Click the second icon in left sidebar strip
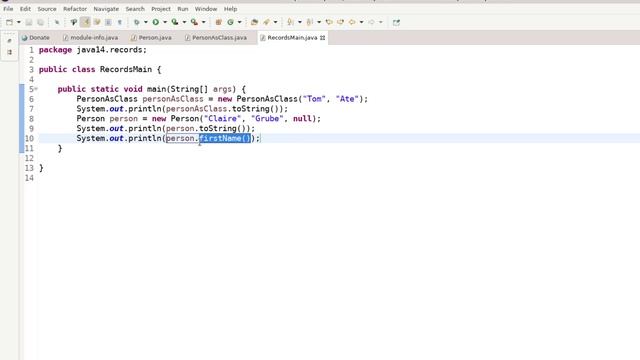 point(9,52)
